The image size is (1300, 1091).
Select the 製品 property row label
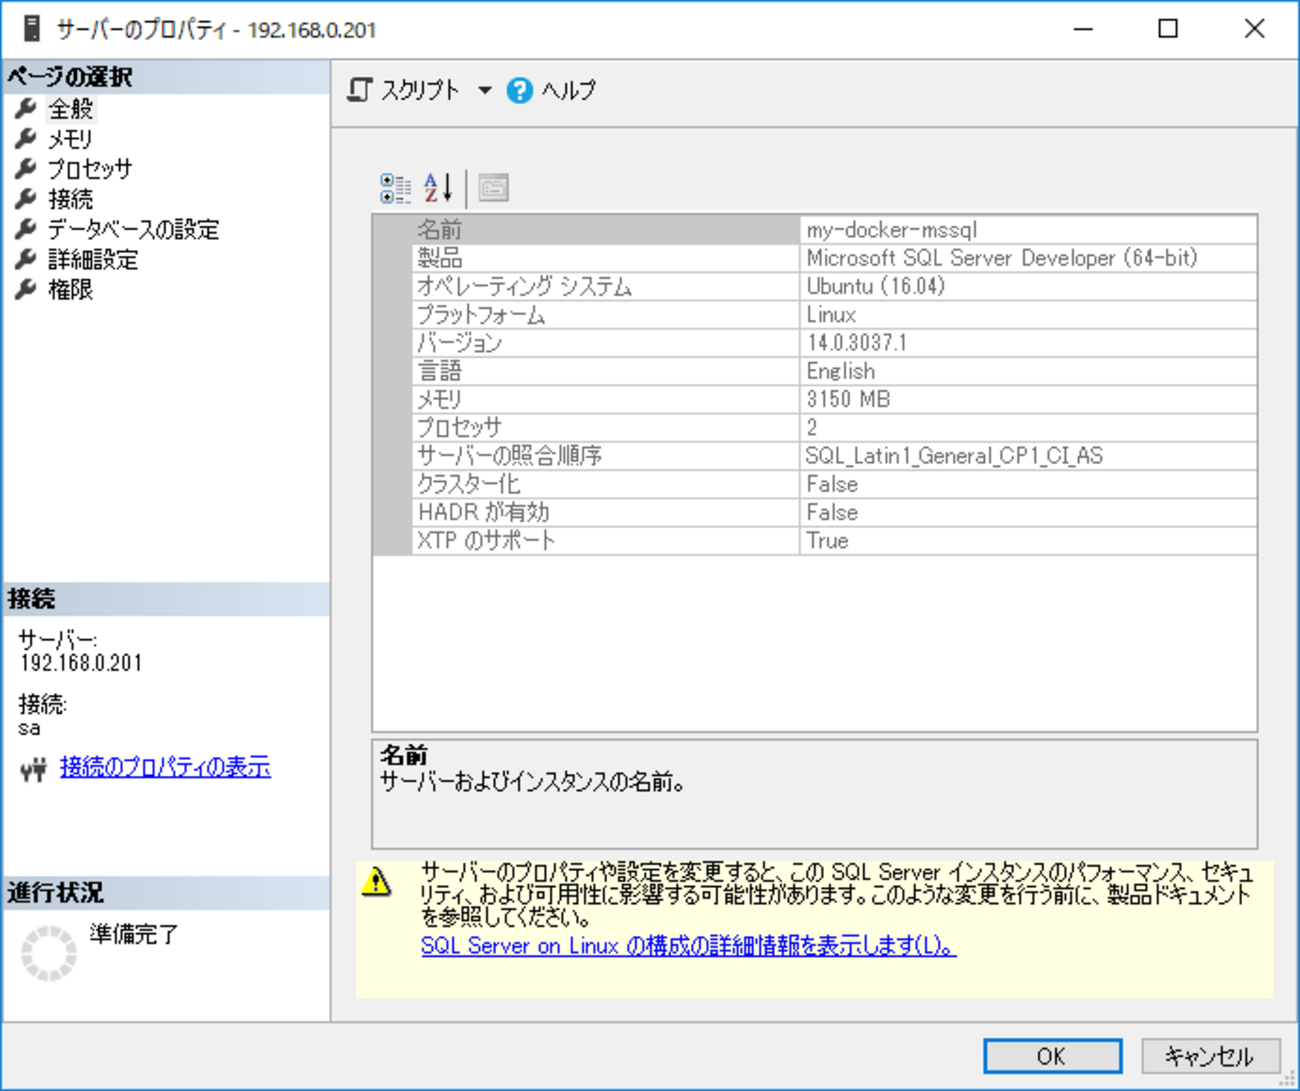[439, 258]
